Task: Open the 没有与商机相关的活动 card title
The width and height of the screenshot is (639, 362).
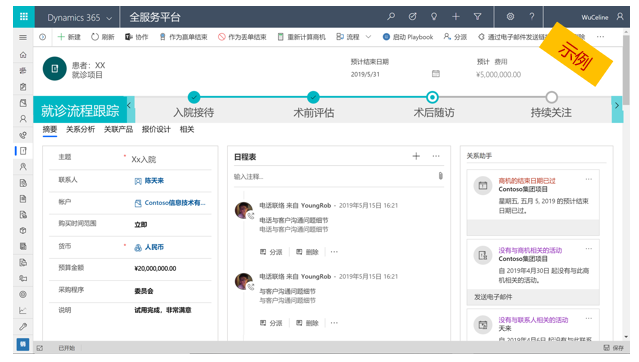Action: [530, 250]
